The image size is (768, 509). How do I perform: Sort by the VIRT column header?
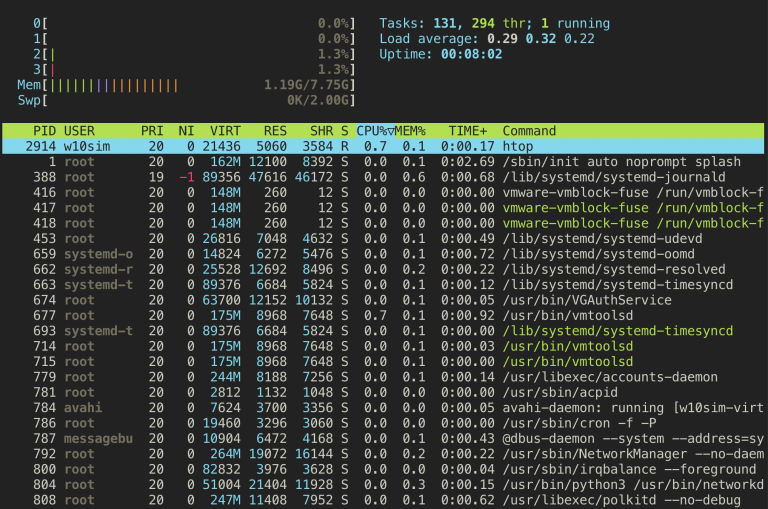225,131
